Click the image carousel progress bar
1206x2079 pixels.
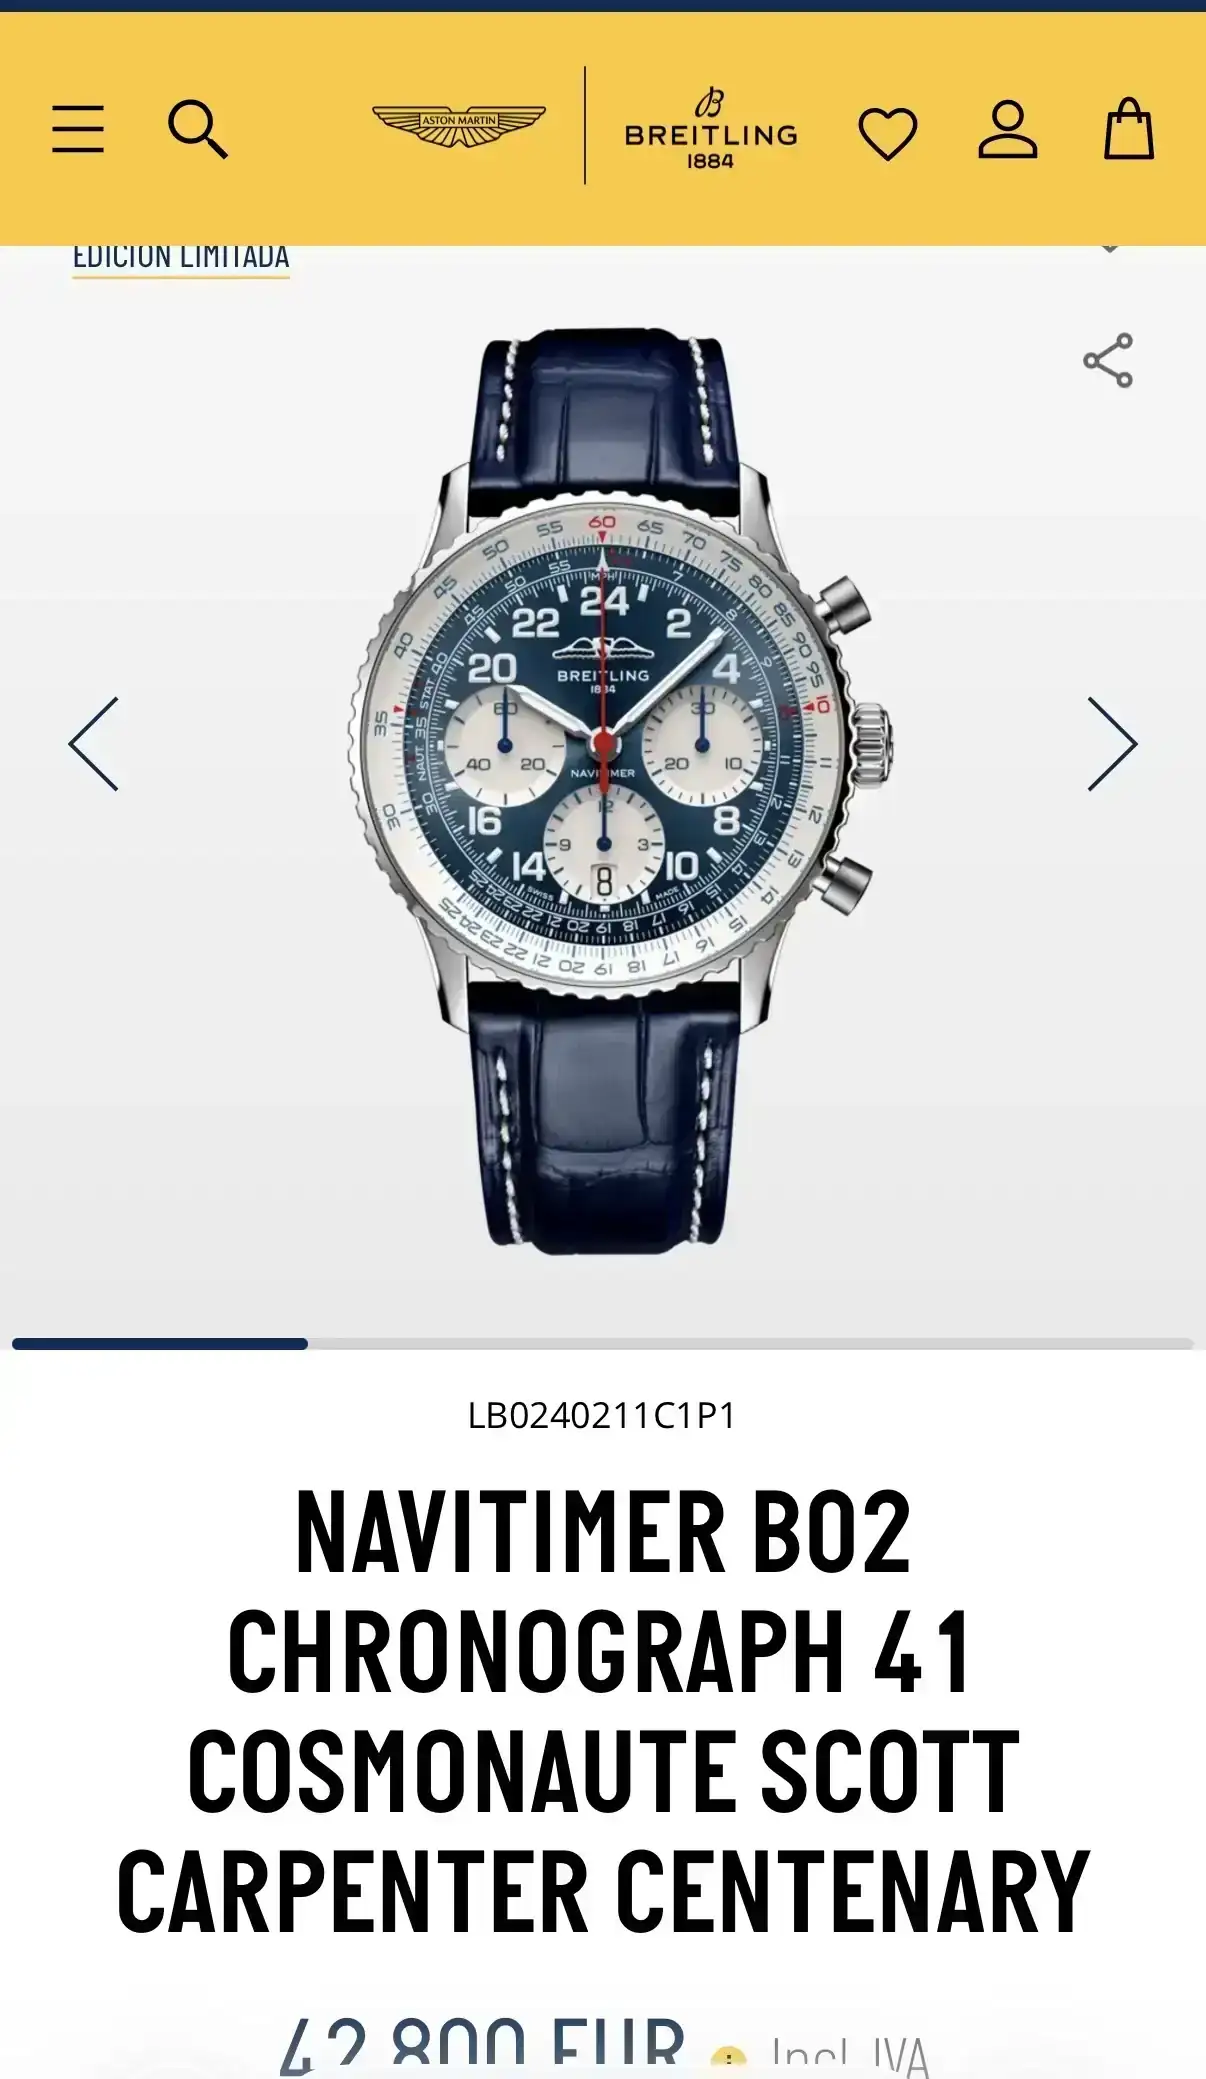tap(603, 1344)
